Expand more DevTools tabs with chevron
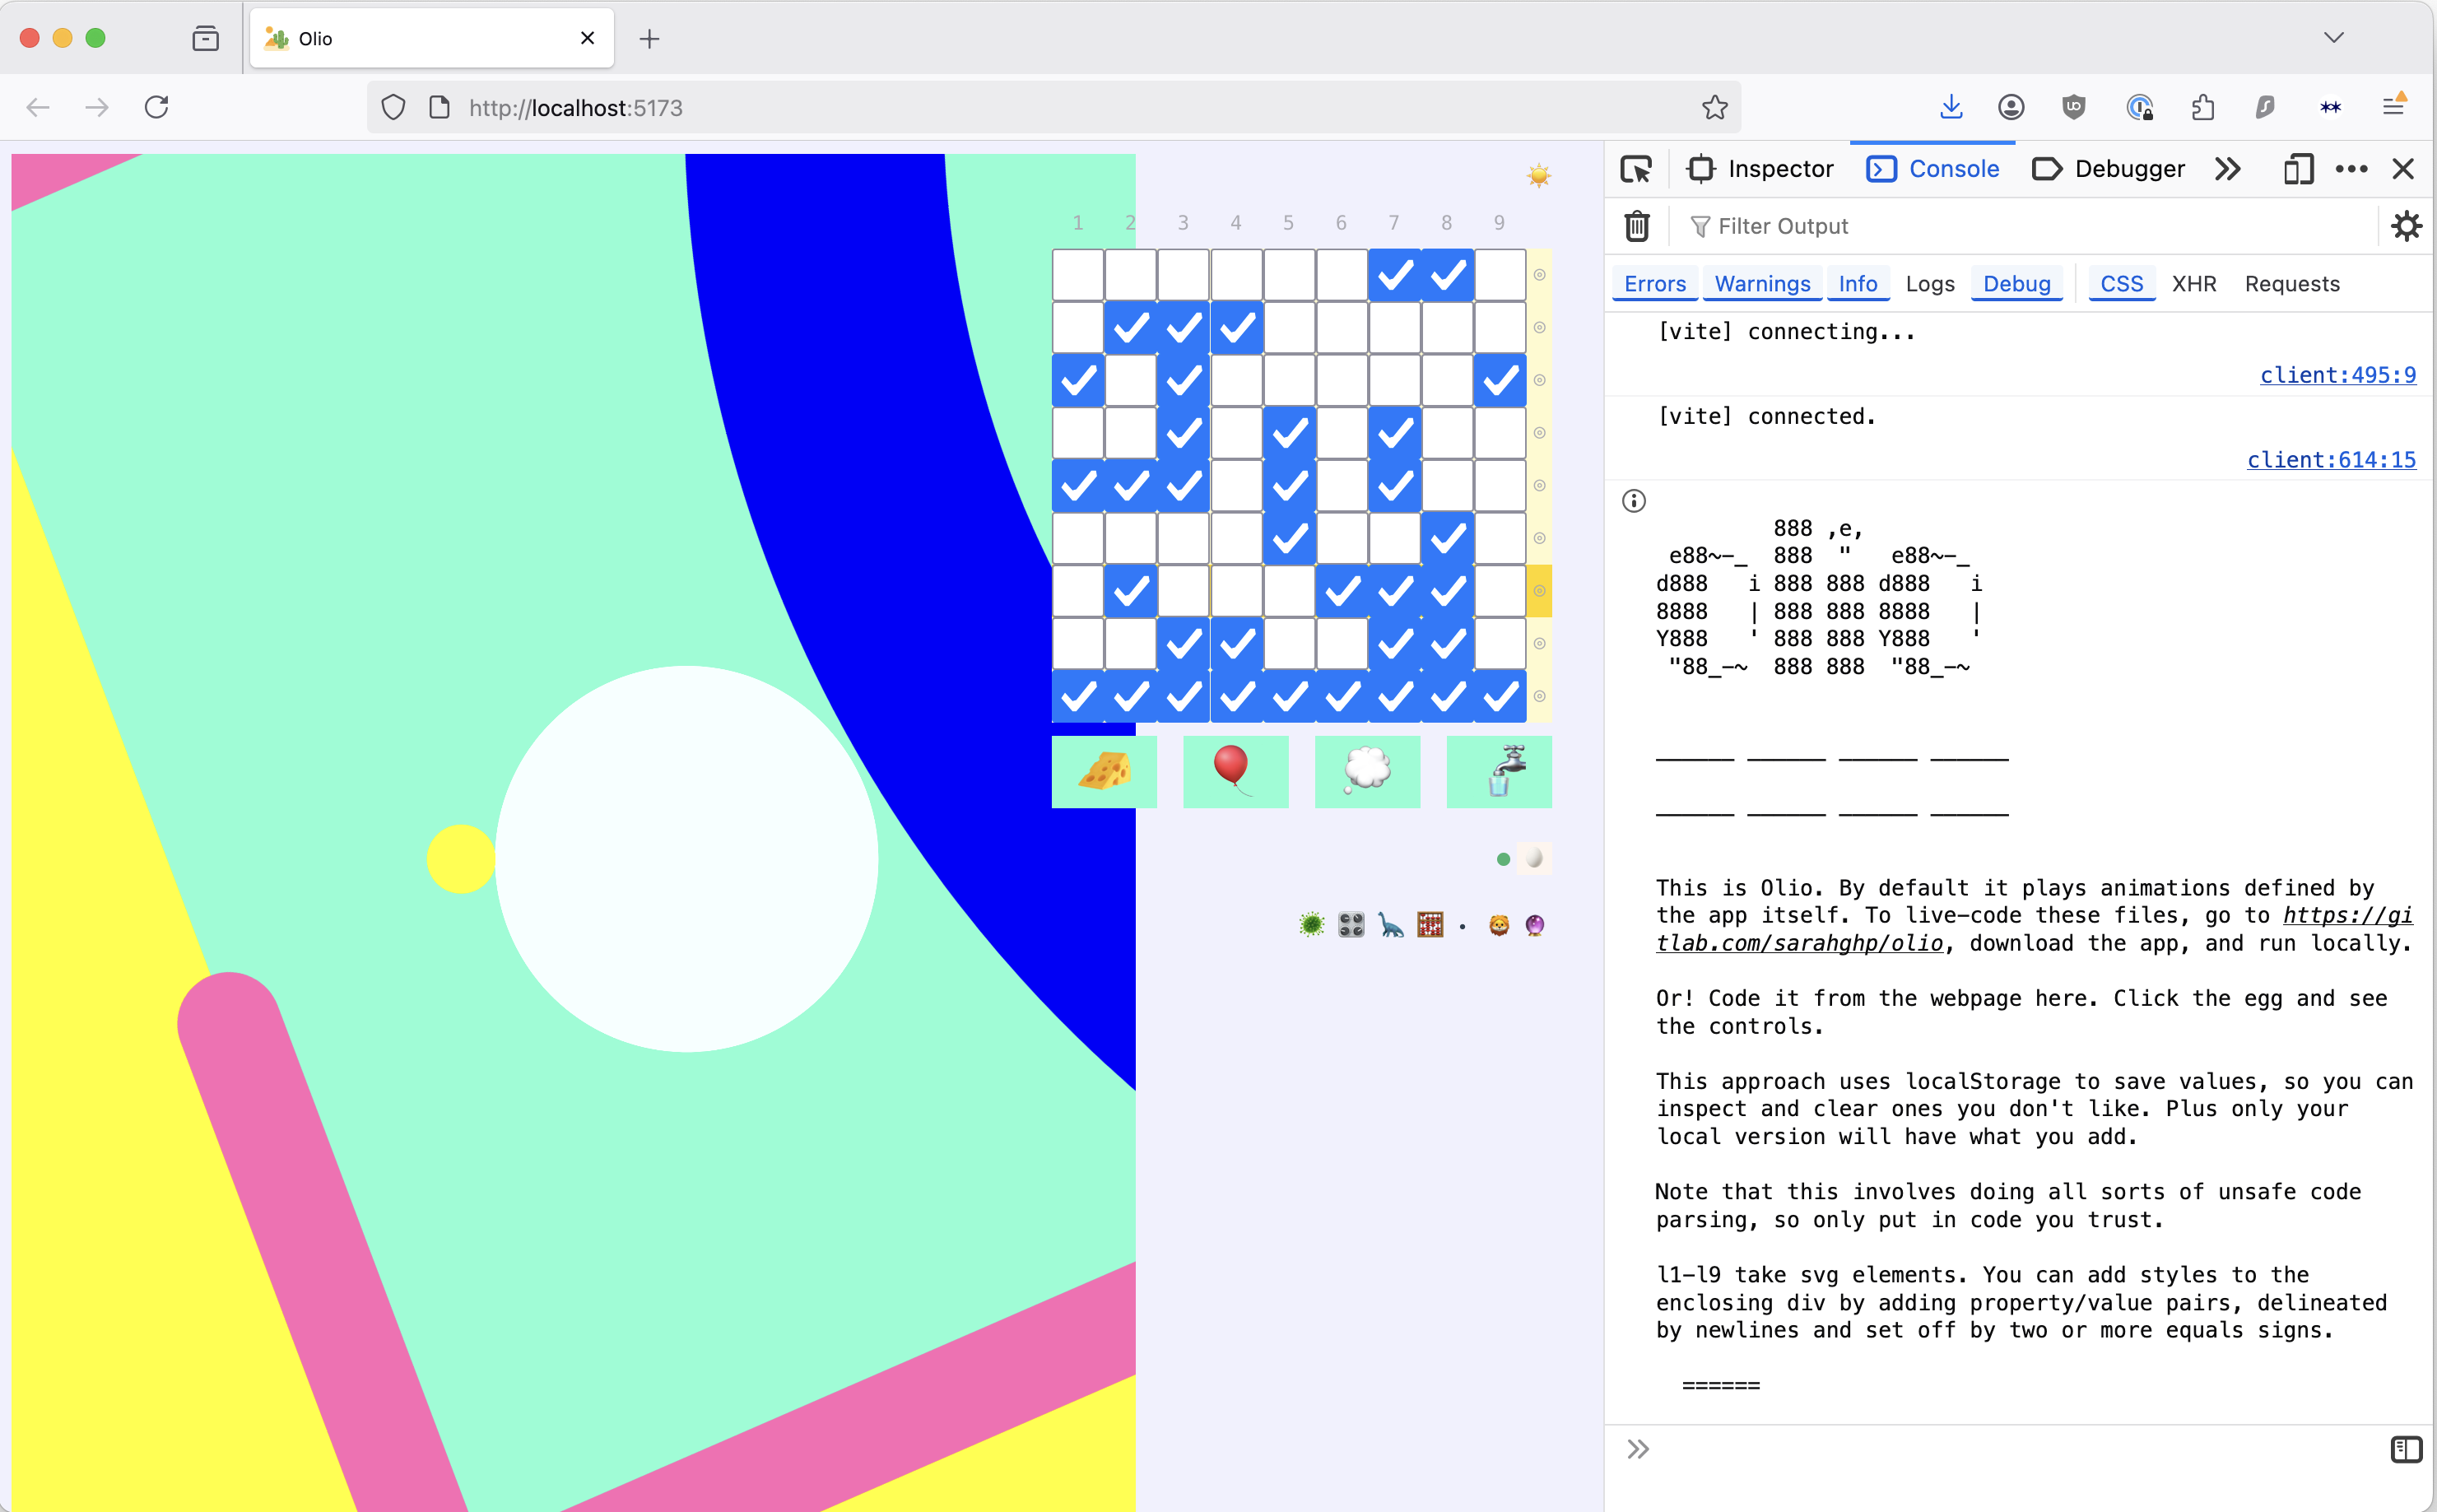2437x1512 pixels. coord(2228,169)
